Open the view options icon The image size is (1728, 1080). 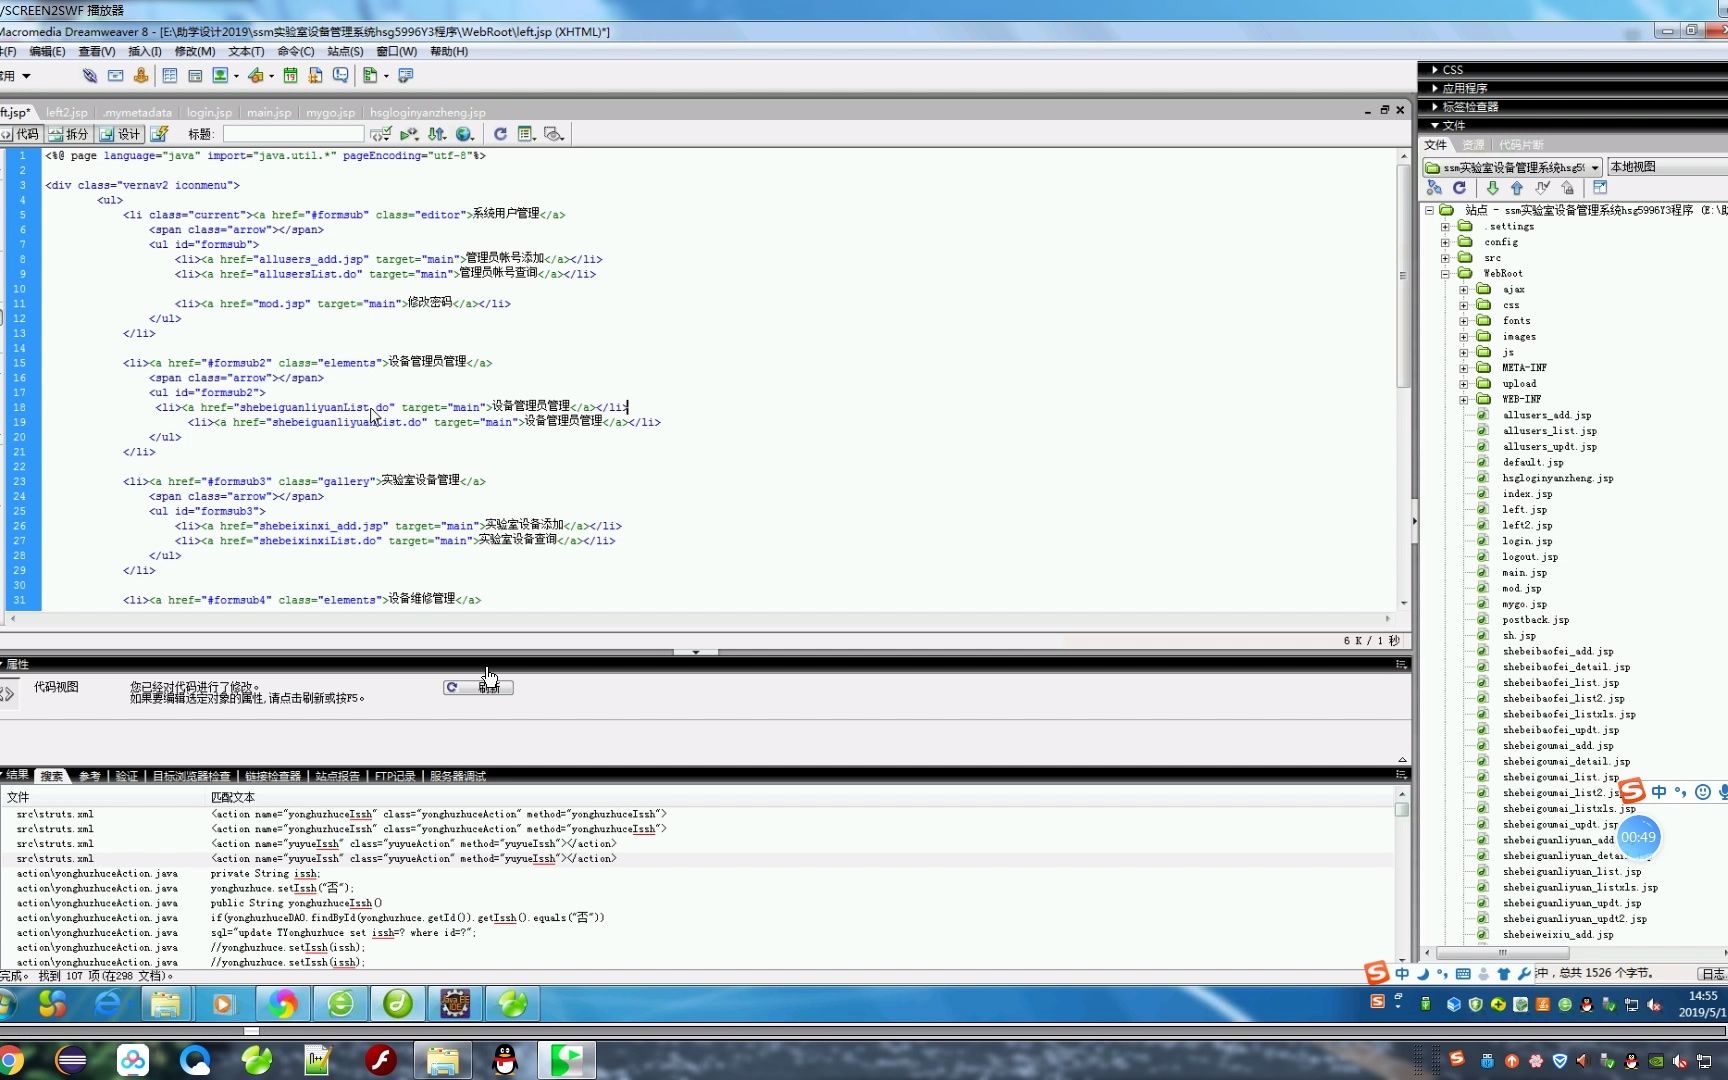click(527, 134)
